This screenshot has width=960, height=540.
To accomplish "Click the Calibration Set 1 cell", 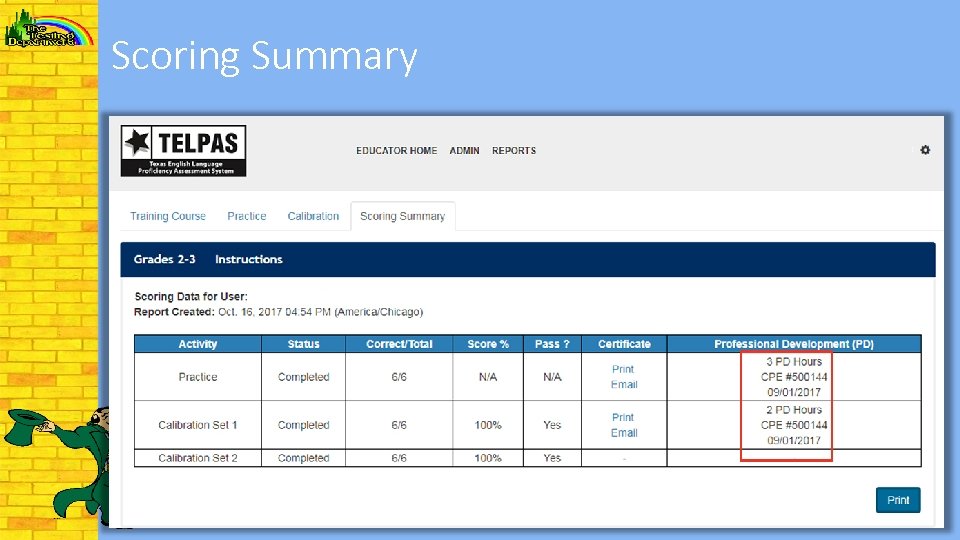I will coord(198,425).
